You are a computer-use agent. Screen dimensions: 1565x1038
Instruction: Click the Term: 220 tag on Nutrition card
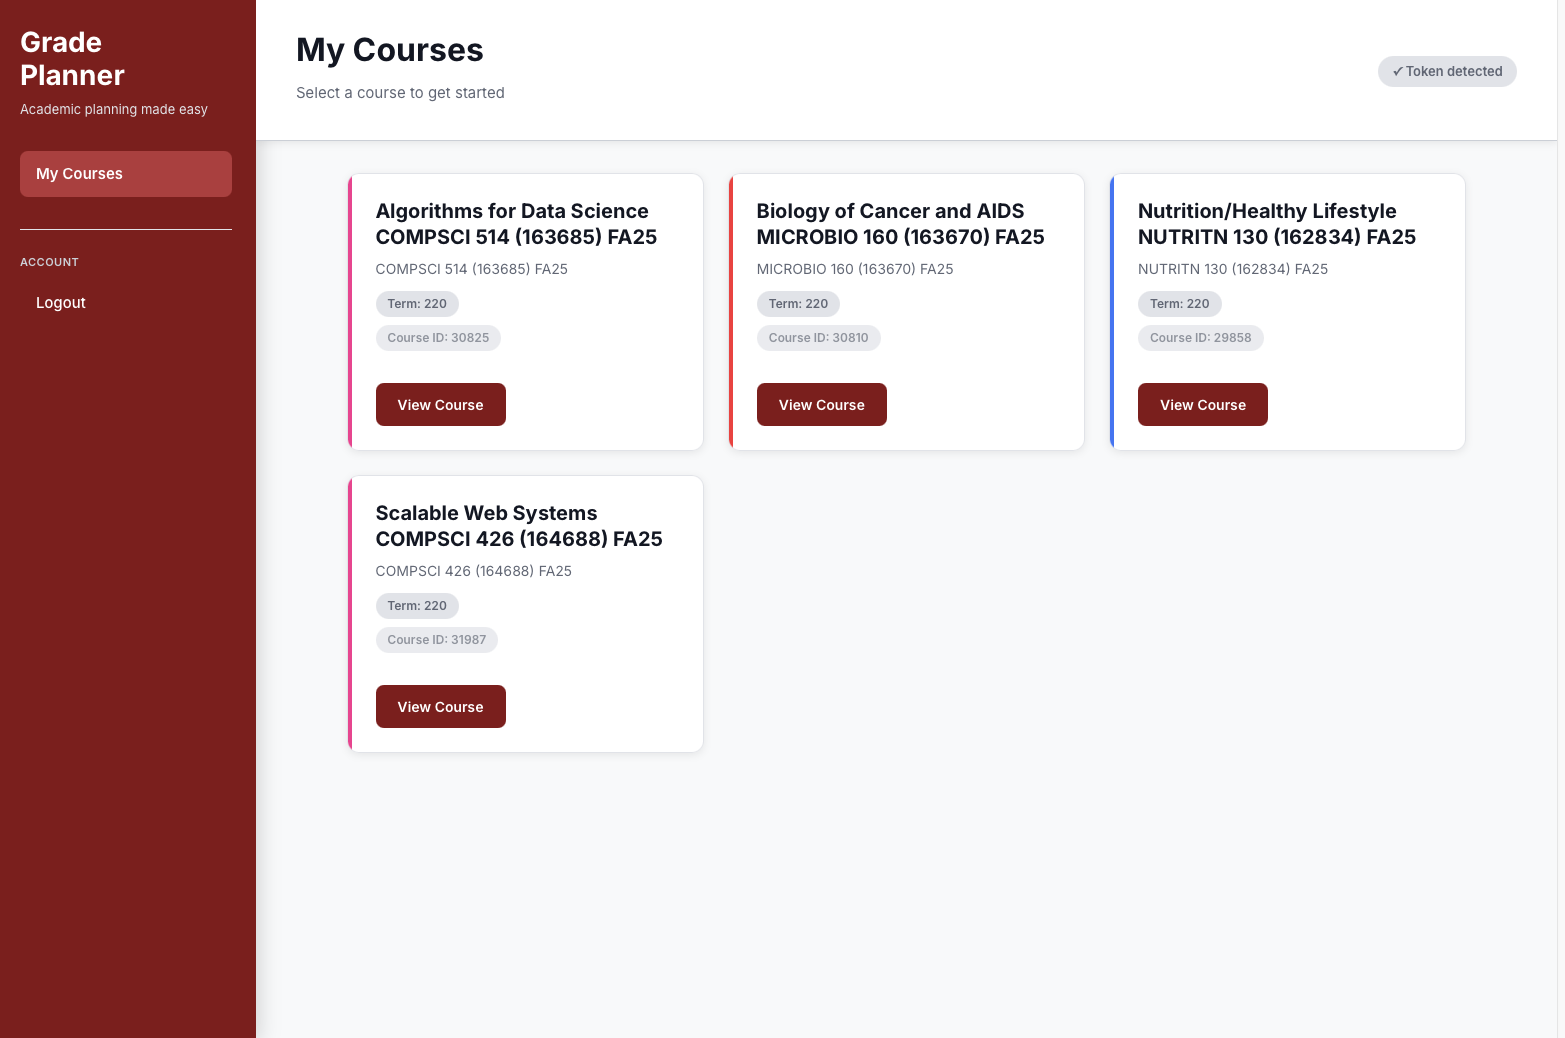pyautogui.click(x=1180, y=304)
